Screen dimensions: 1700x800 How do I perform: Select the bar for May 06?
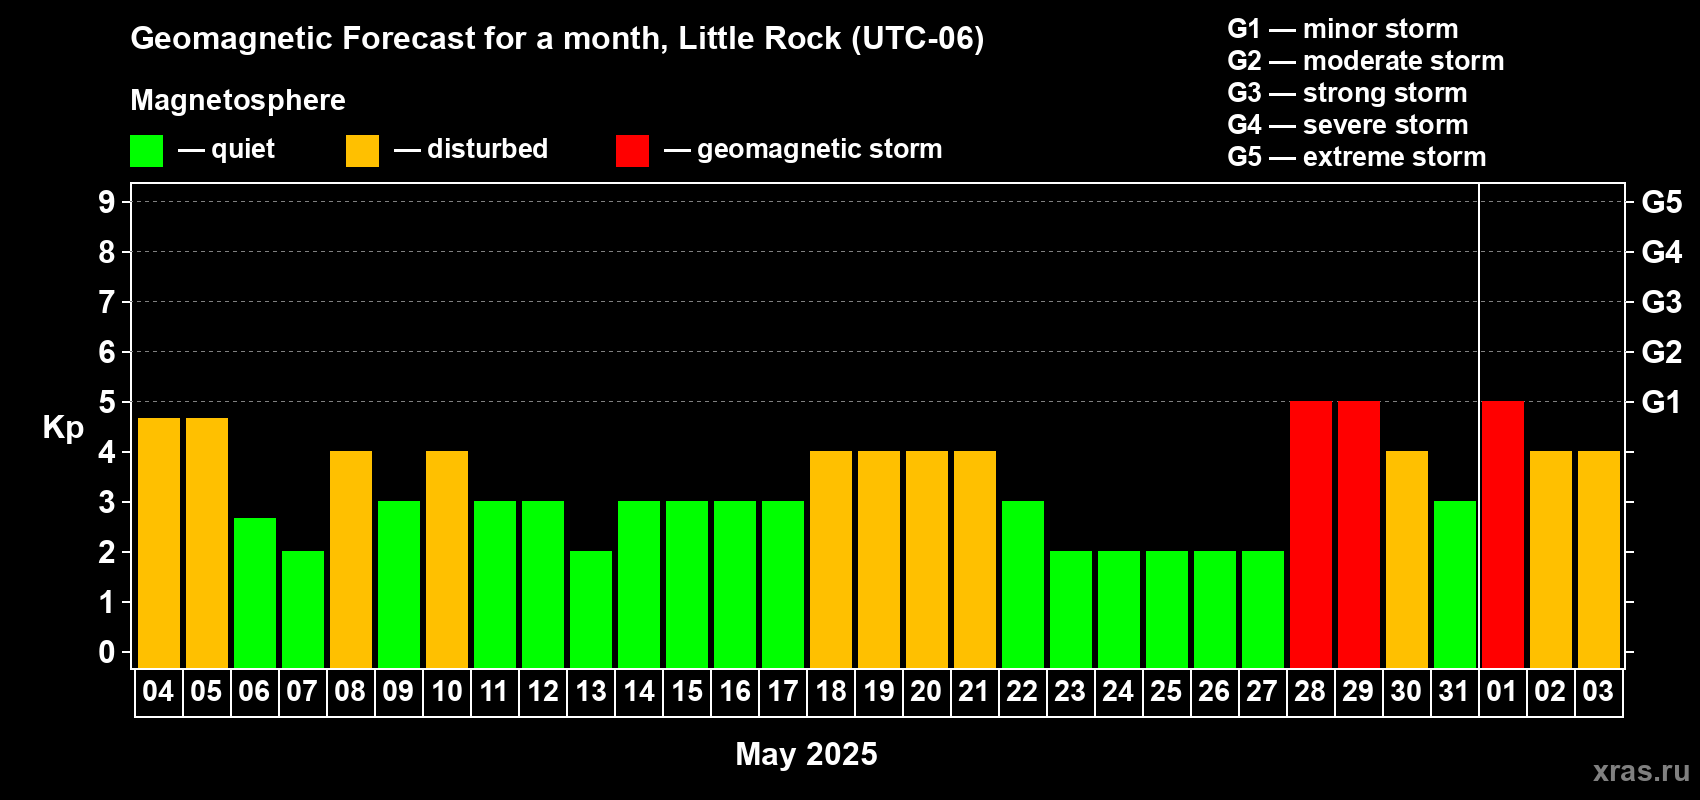click(x=255, y=593)
